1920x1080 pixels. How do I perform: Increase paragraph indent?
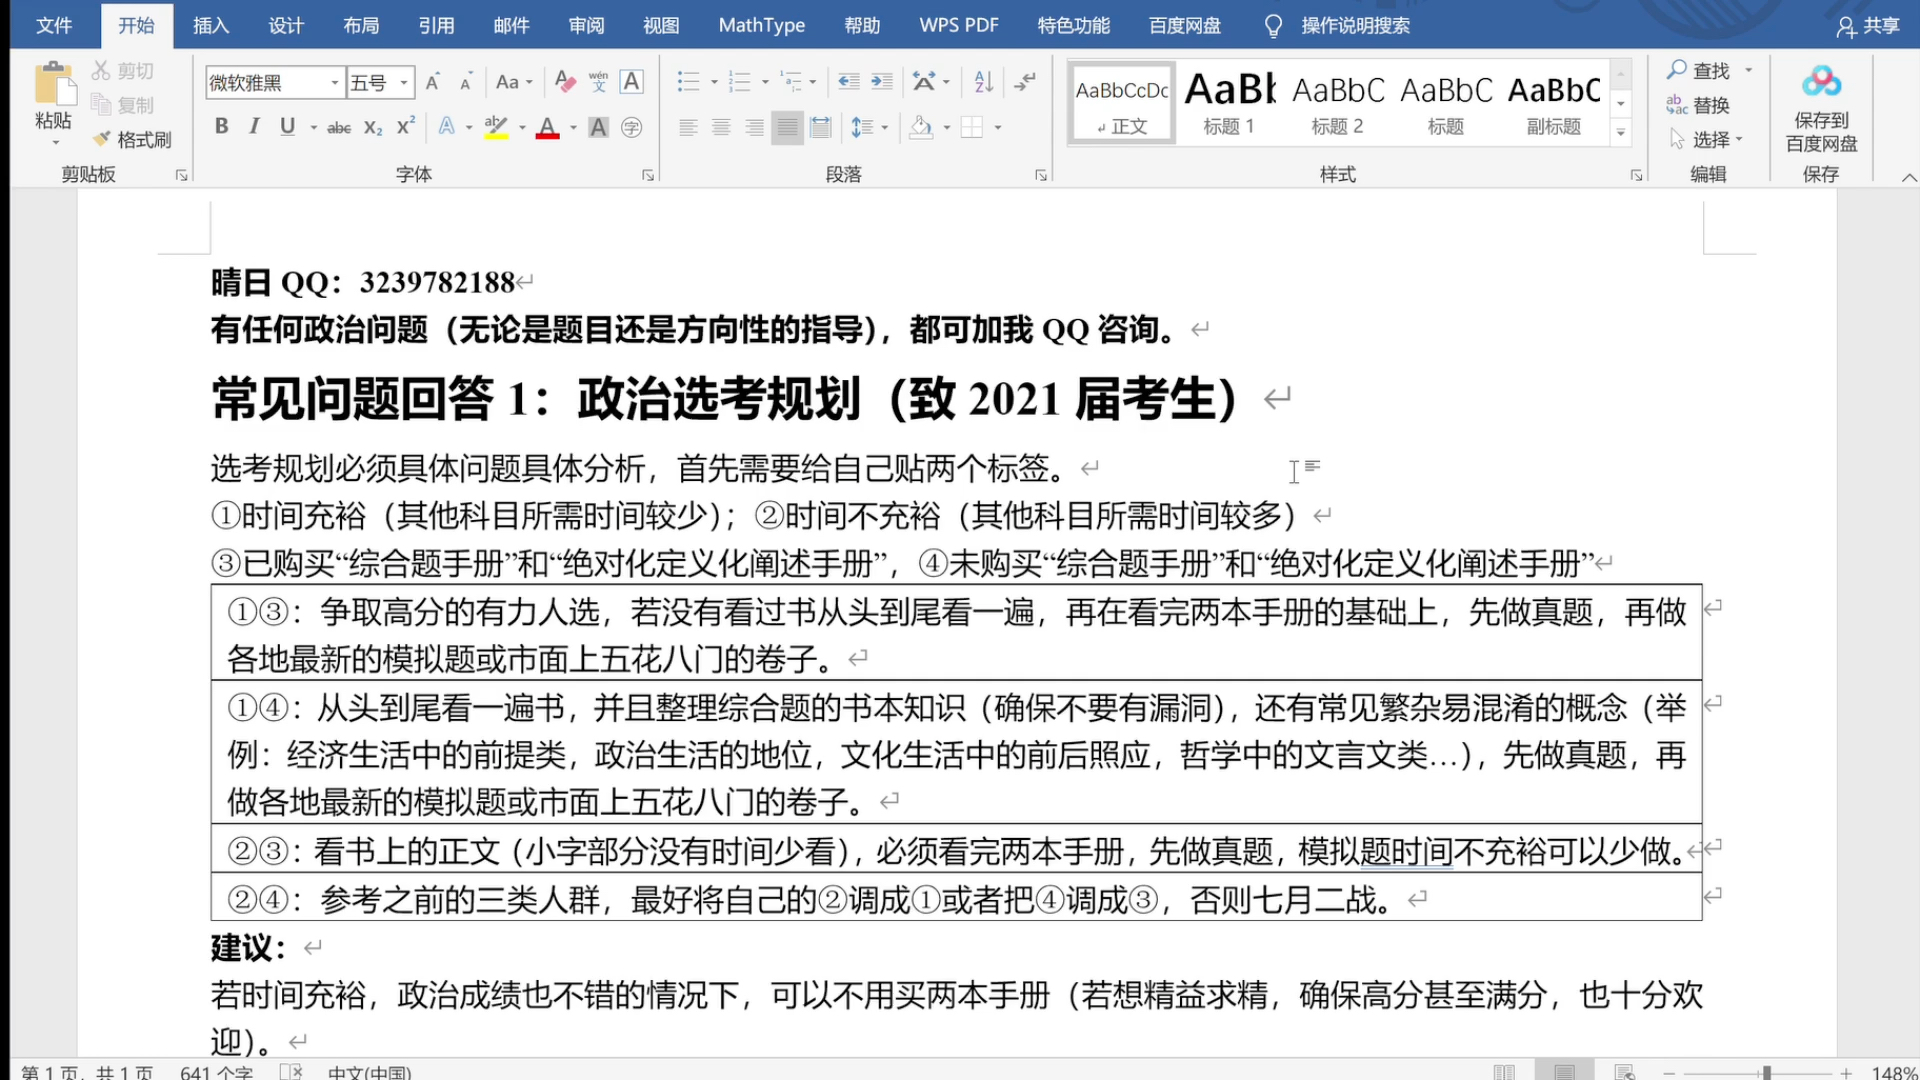(x=882, y=82)
